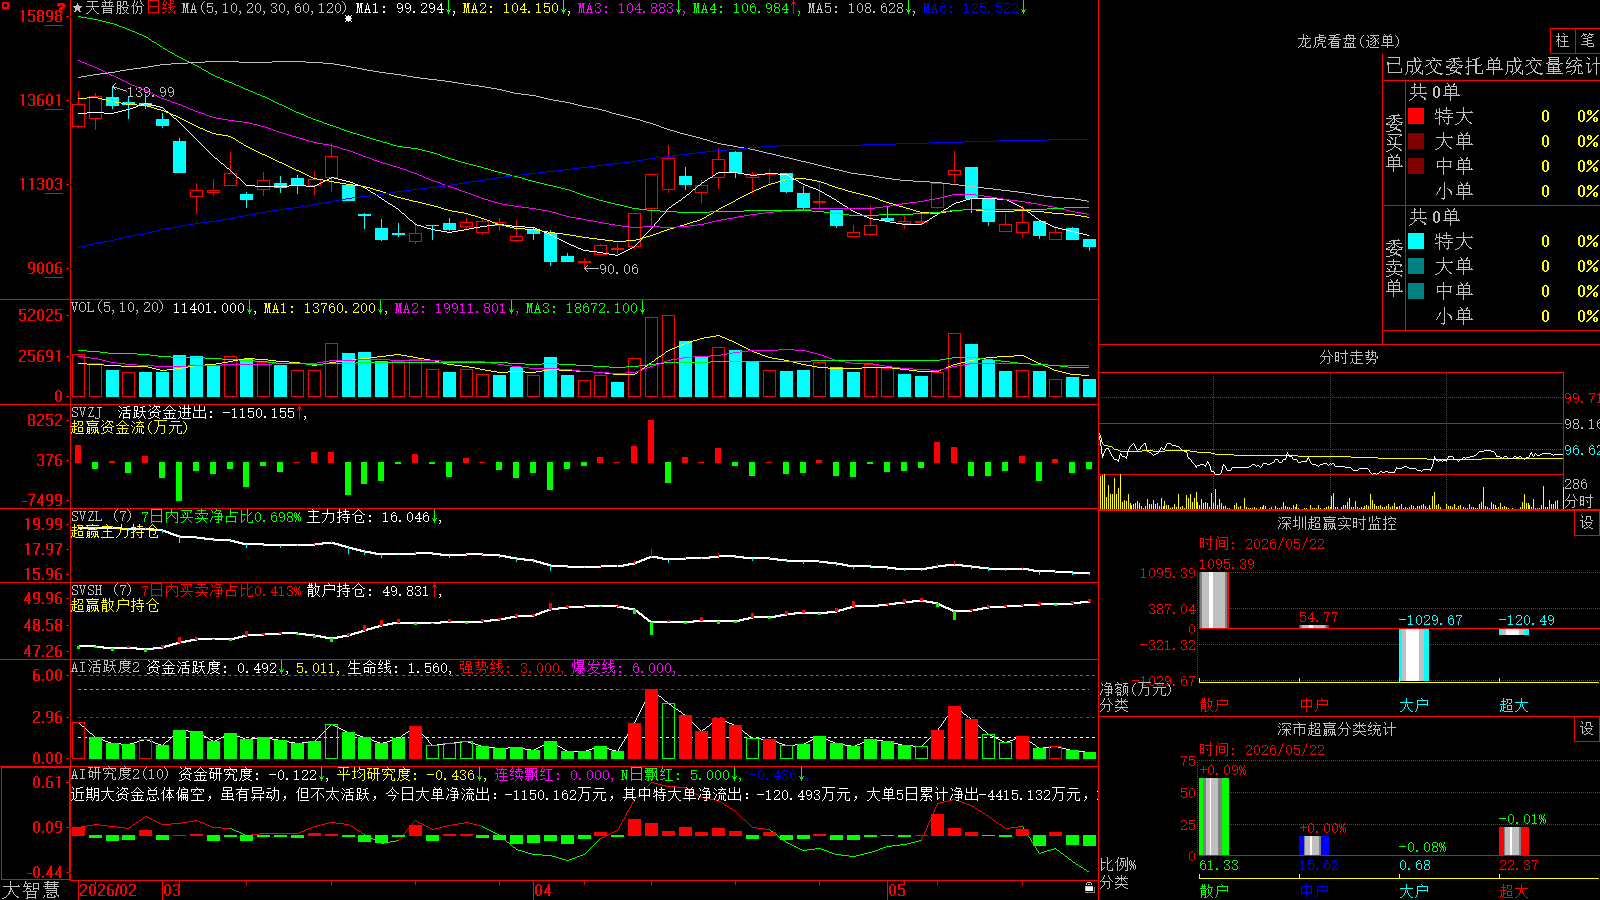This screenshot has height=900, width=1600.
Task: Click the MA4: 106.984 value
Action: pos(746,8)
